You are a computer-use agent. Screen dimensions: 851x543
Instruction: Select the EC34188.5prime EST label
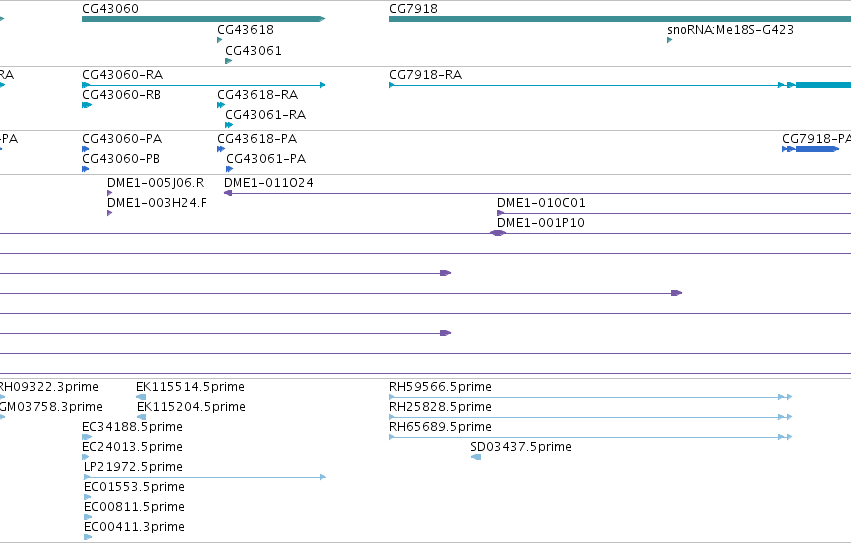pos(132,427)
